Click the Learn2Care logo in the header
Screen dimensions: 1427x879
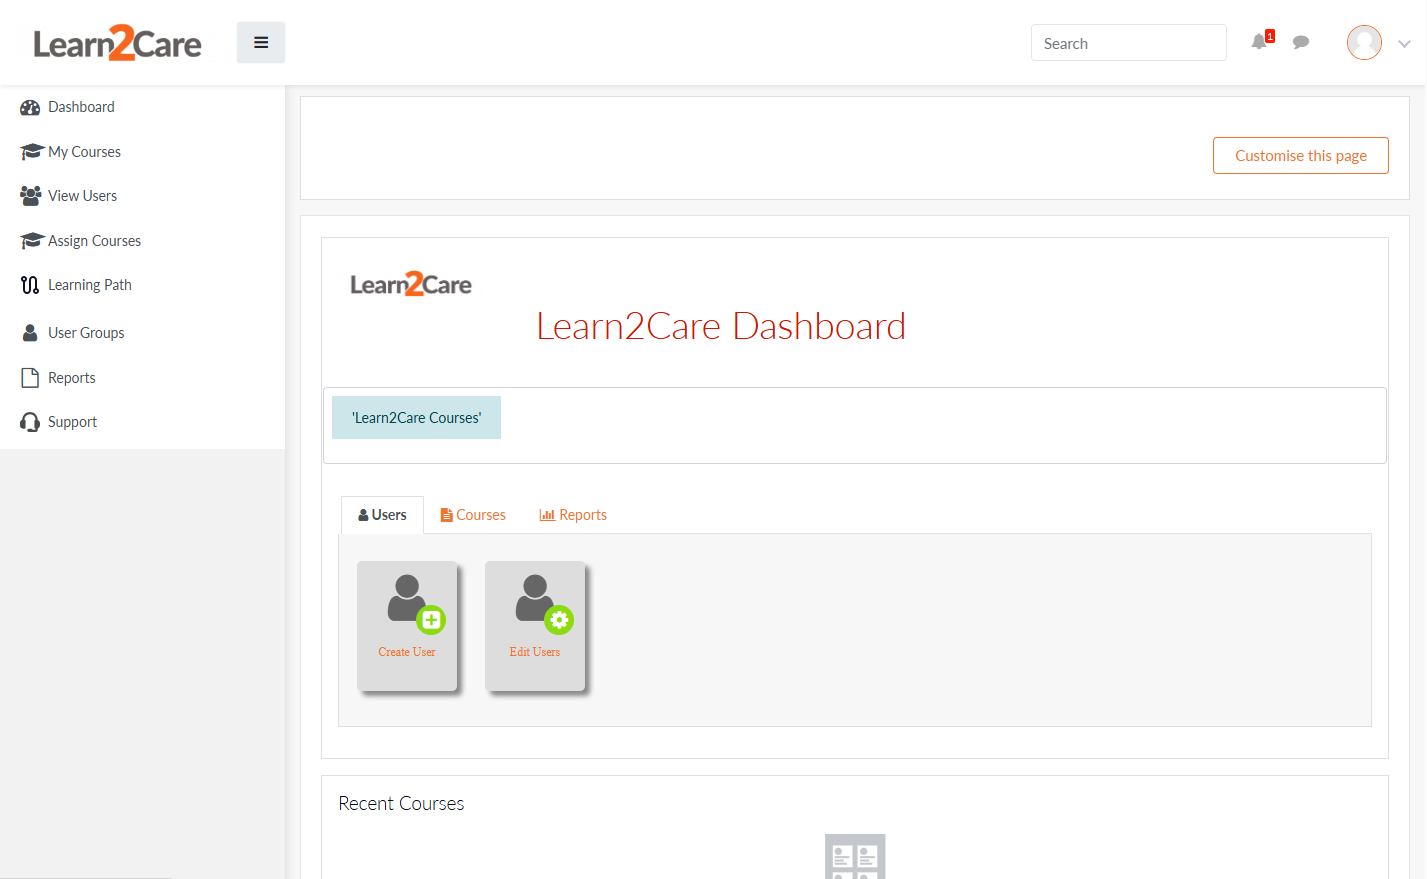pyautogui.click(x=118, y=43)
